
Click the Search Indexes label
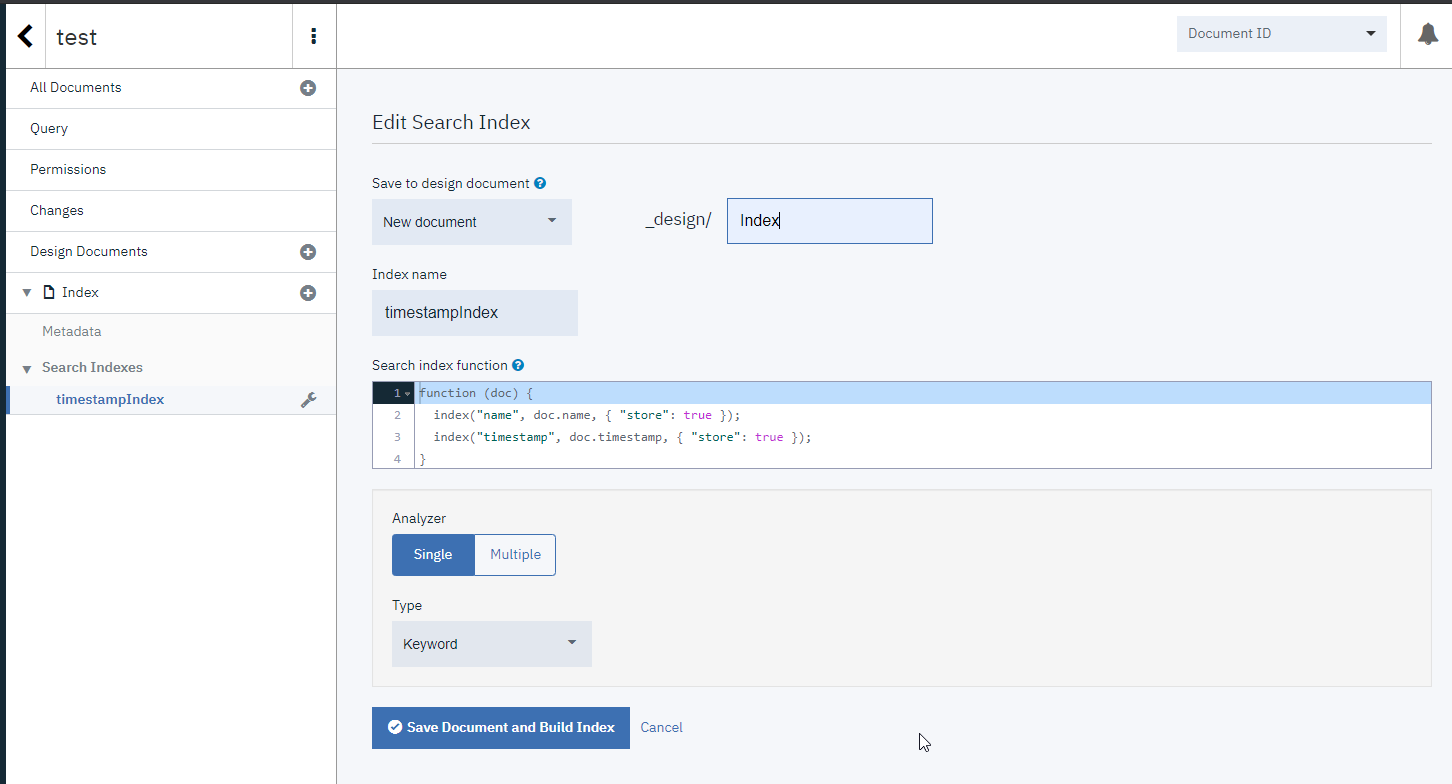tap(92, 368)
